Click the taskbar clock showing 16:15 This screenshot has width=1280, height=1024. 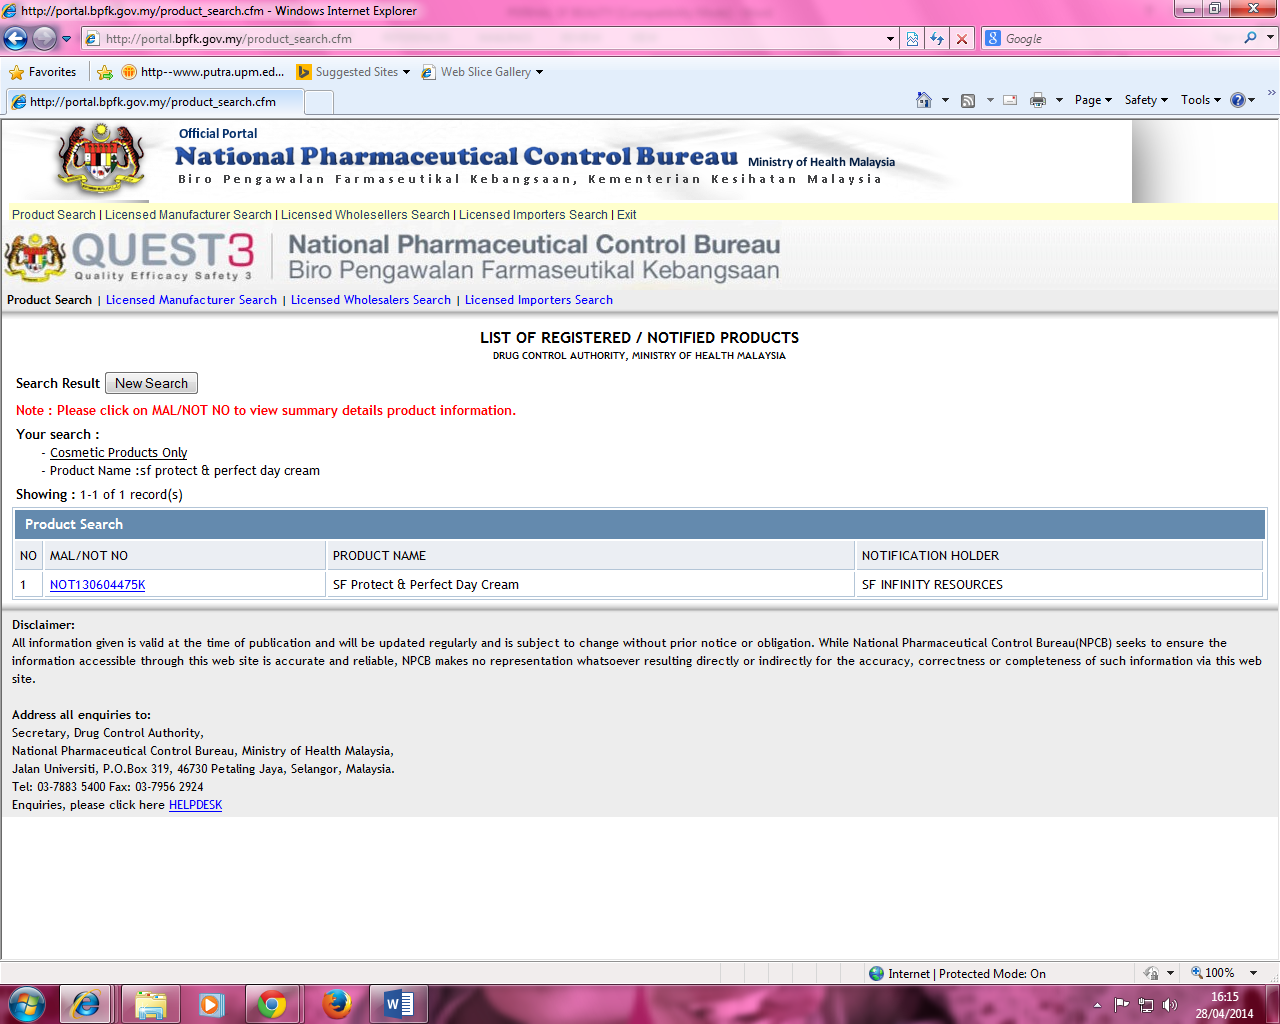click(x=1224, y=1005)
